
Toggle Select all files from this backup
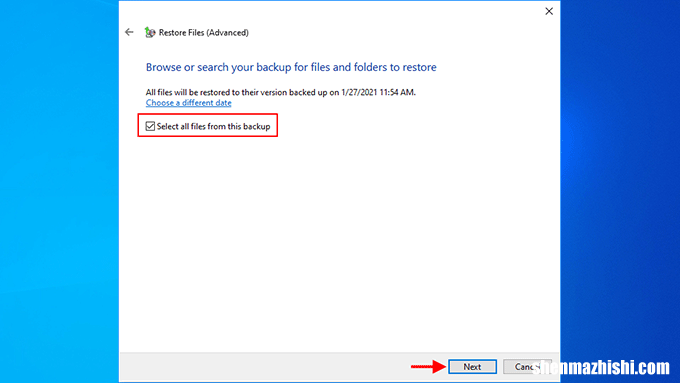coord(150,126)
